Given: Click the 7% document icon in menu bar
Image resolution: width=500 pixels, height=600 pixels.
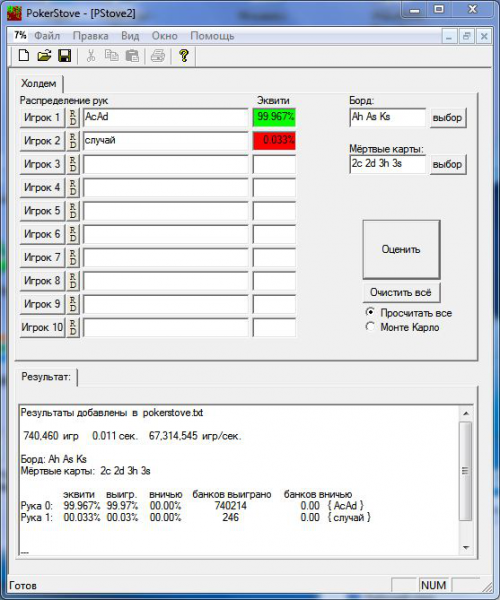Looking at the screenshot, I should pos(20,36).
